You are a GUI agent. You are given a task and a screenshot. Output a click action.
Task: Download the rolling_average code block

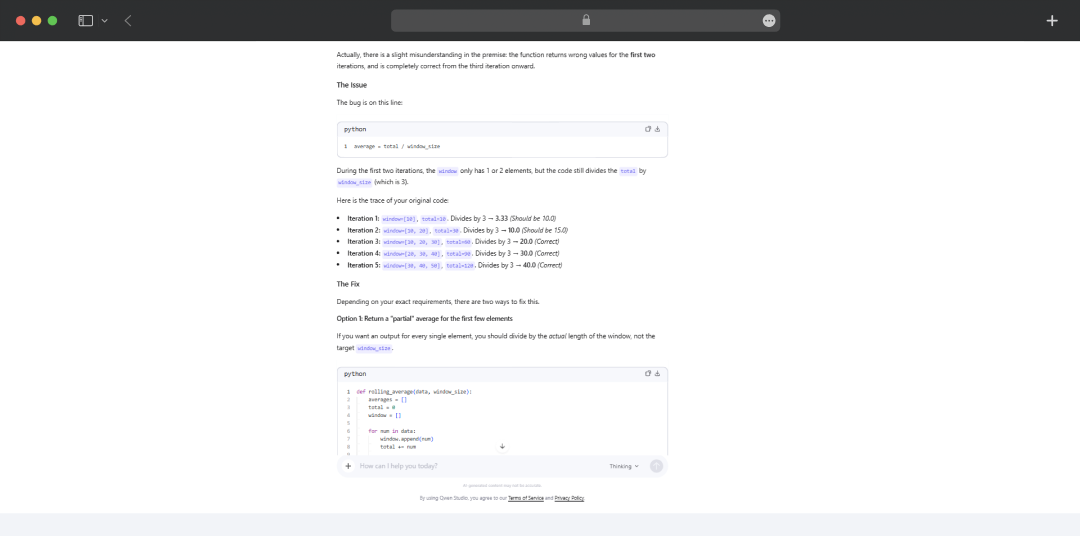tap(657, 373)
